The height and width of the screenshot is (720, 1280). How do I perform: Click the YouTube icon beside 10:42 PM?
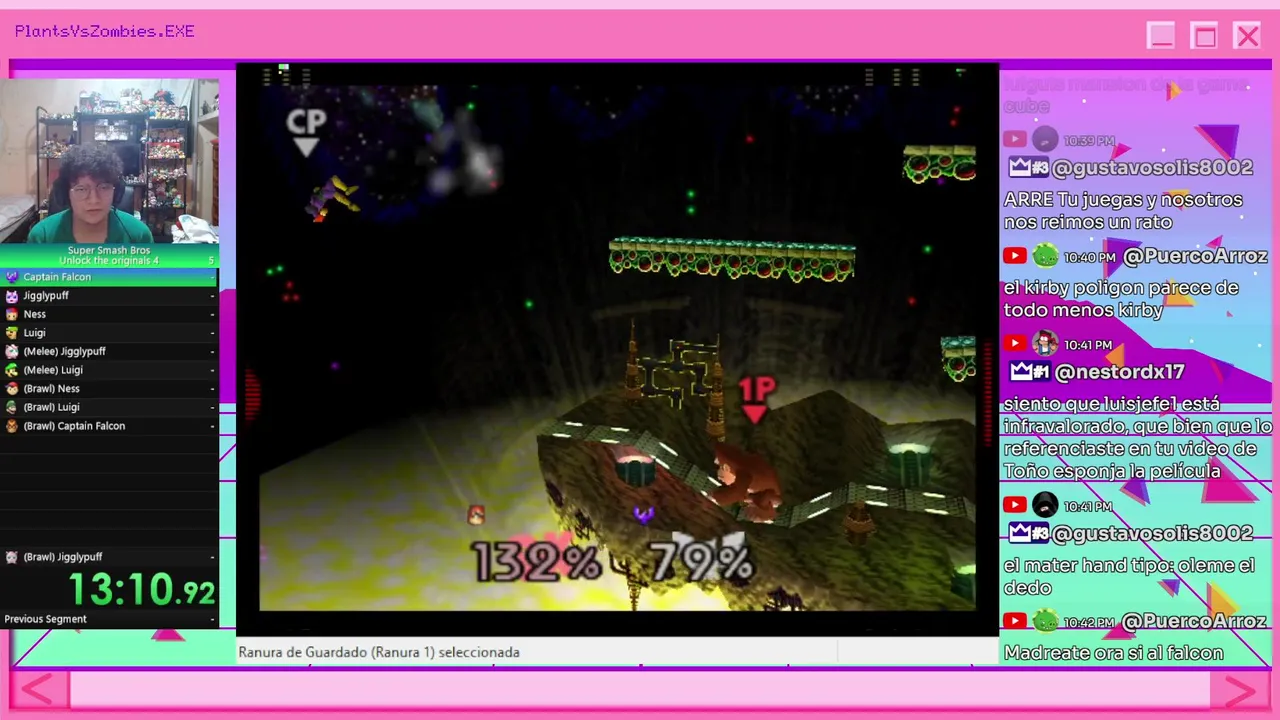(x=1015, y=622)
